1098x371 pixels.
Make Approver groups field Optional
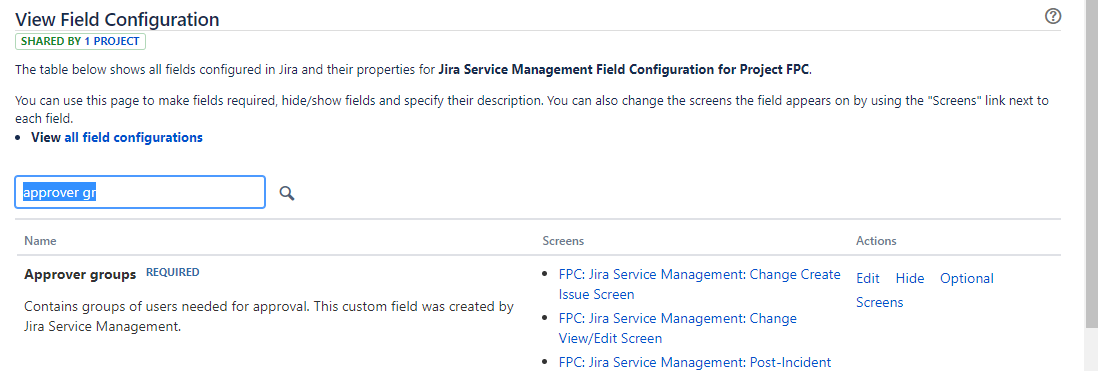click(966, 279)
